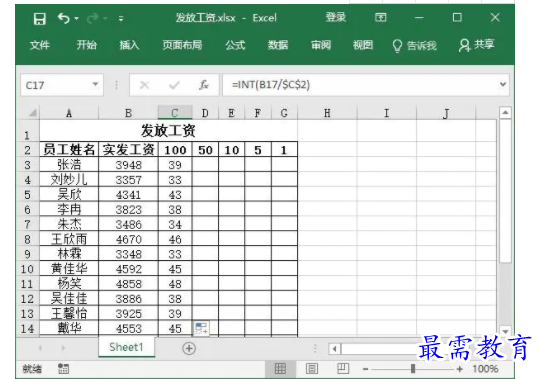The width and height of the screenshot is (540, 379).
Task: Click C column value 46
Action: coord(175,239)
